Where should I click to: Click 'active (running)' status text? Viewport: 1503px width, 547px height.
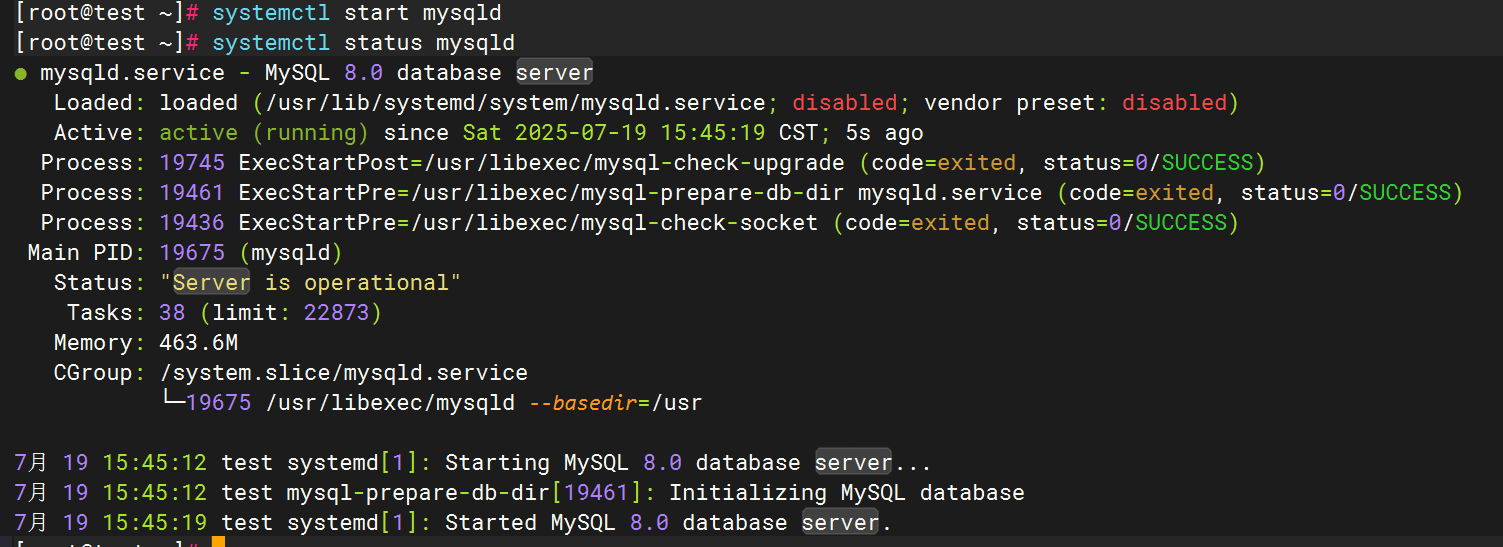click(x=264, y=133)
